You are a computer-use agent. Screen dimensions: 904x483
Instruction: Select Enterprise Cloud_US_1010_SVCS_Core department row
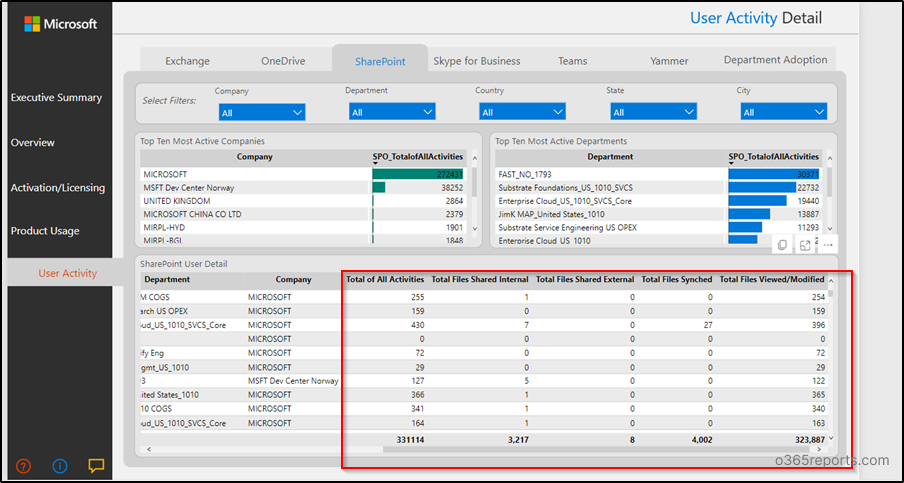[659, 201]
